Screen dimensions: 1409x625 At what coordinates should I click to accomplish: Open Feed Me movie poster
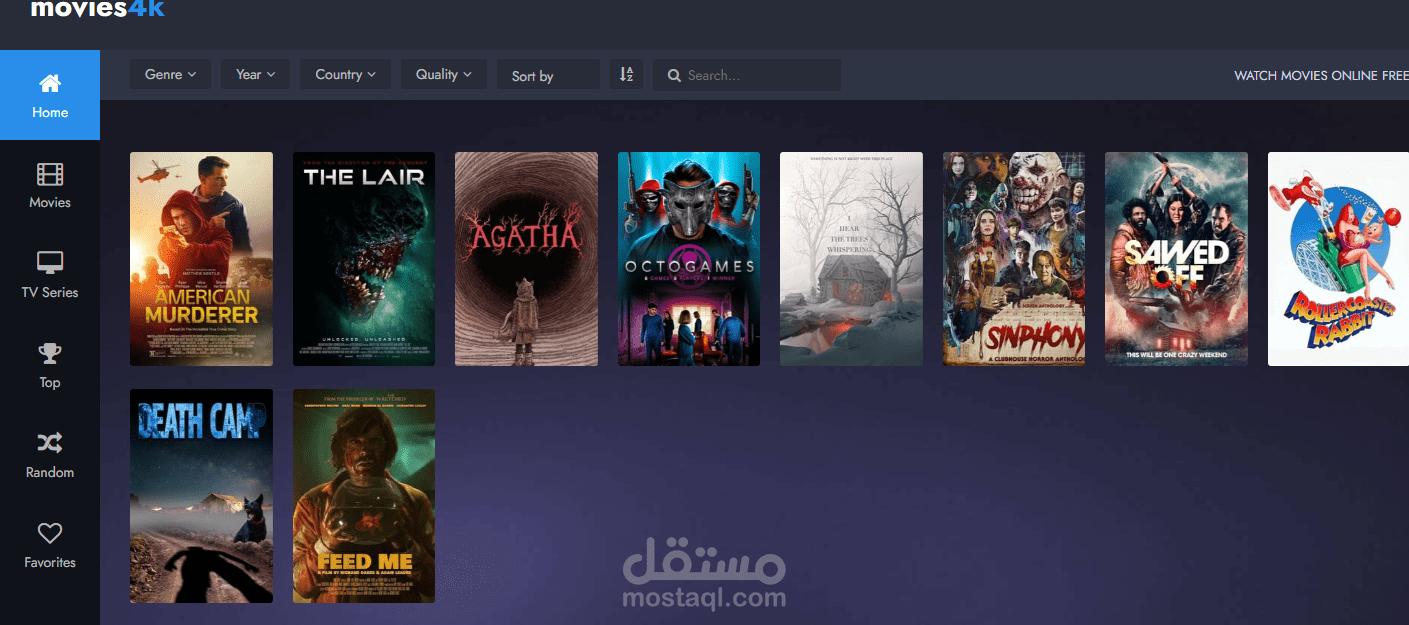[364, 496]
